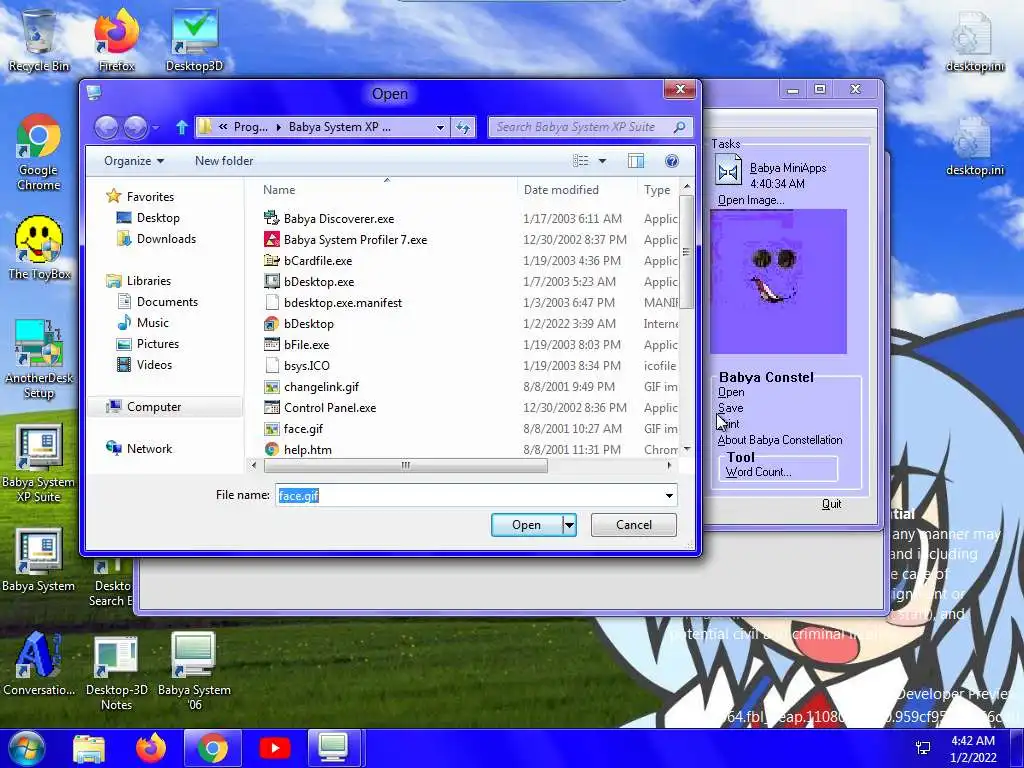Select Babya Discoverer.exe file

(339, 218)
